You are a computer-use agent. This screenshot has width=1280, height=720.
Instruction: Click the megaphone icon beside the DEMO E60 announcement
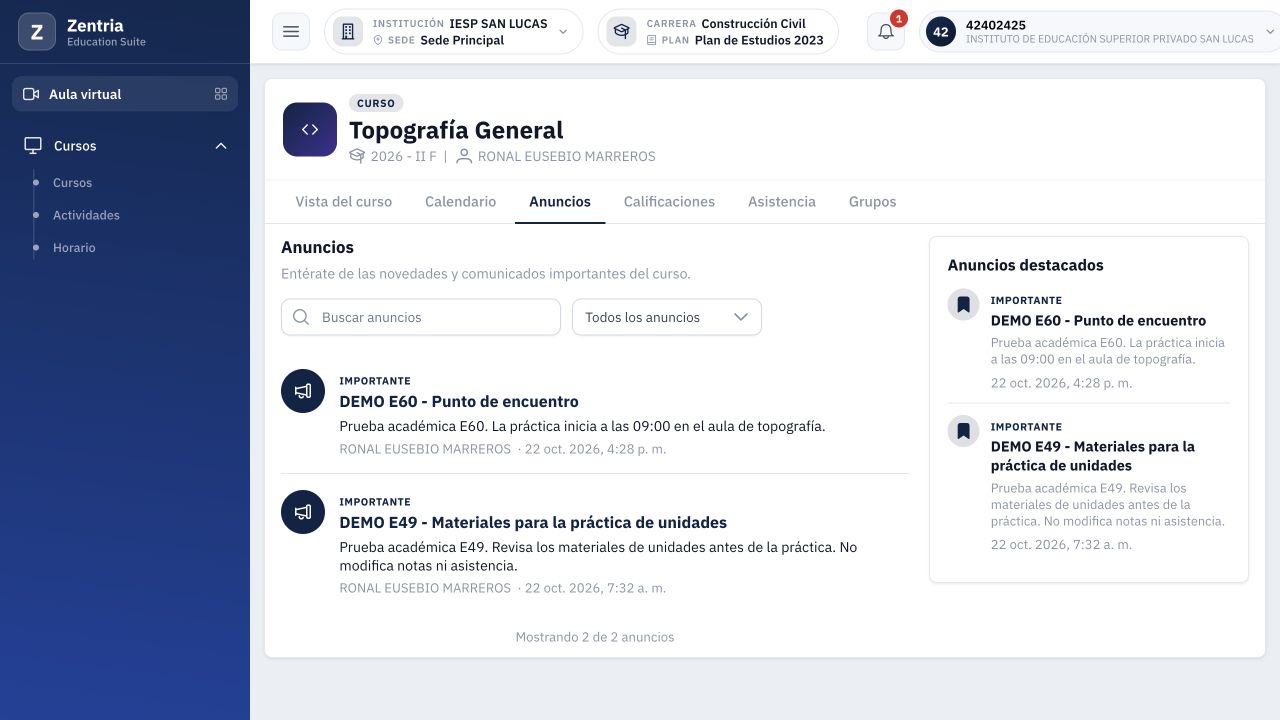(303, 391)
